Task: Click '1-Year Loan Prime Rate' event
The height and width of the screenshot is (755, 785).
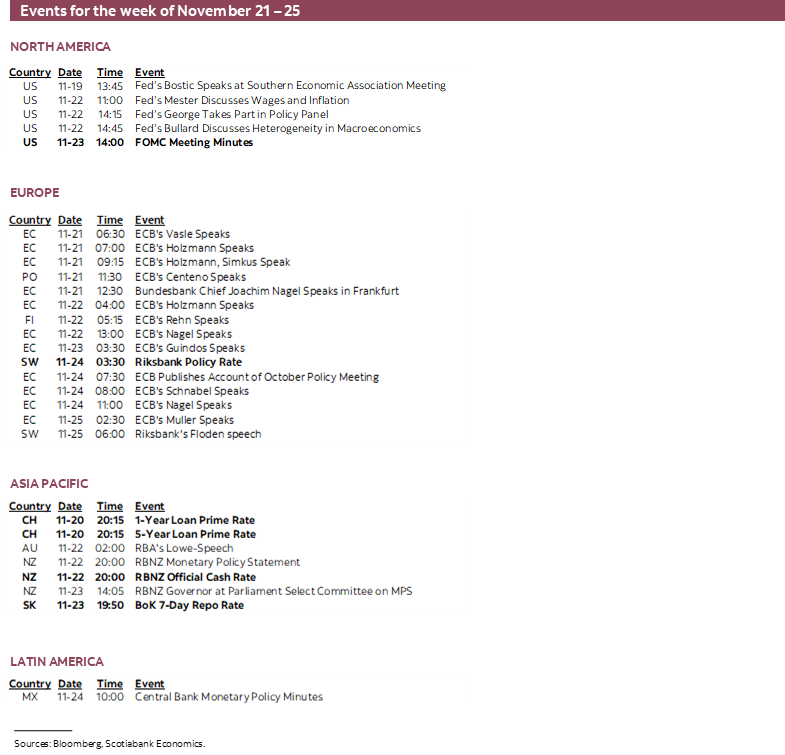Action: click(x=195, y=520)
